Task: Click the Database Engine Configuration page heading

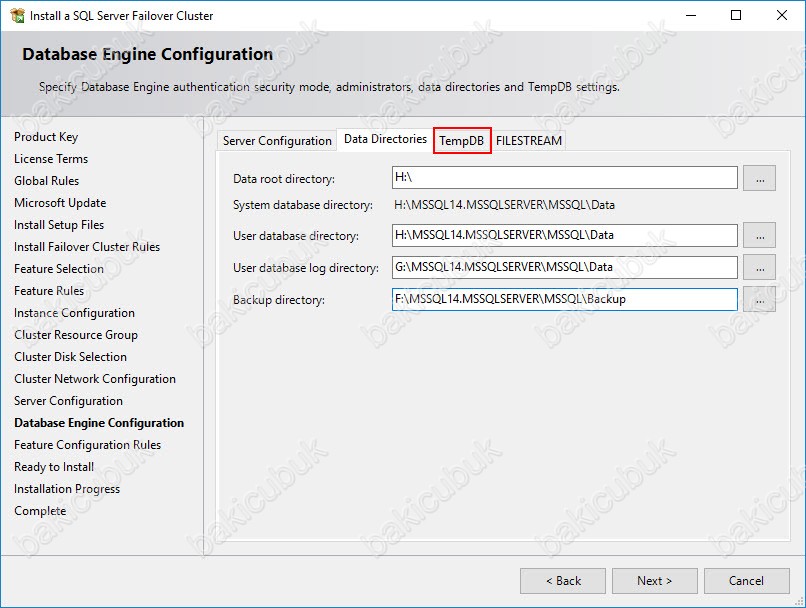Action: pyautogui.click(x=148, y=54)
